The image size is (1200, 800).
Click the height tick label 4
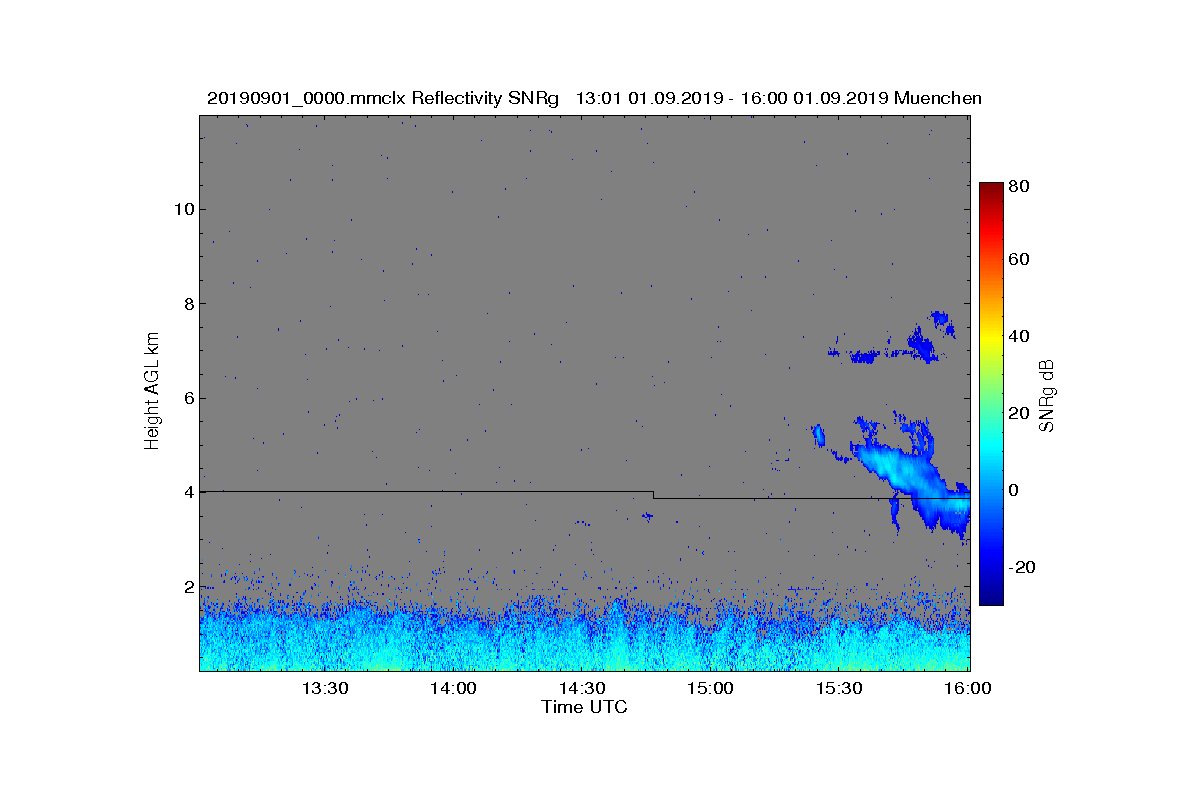point(188,493)
